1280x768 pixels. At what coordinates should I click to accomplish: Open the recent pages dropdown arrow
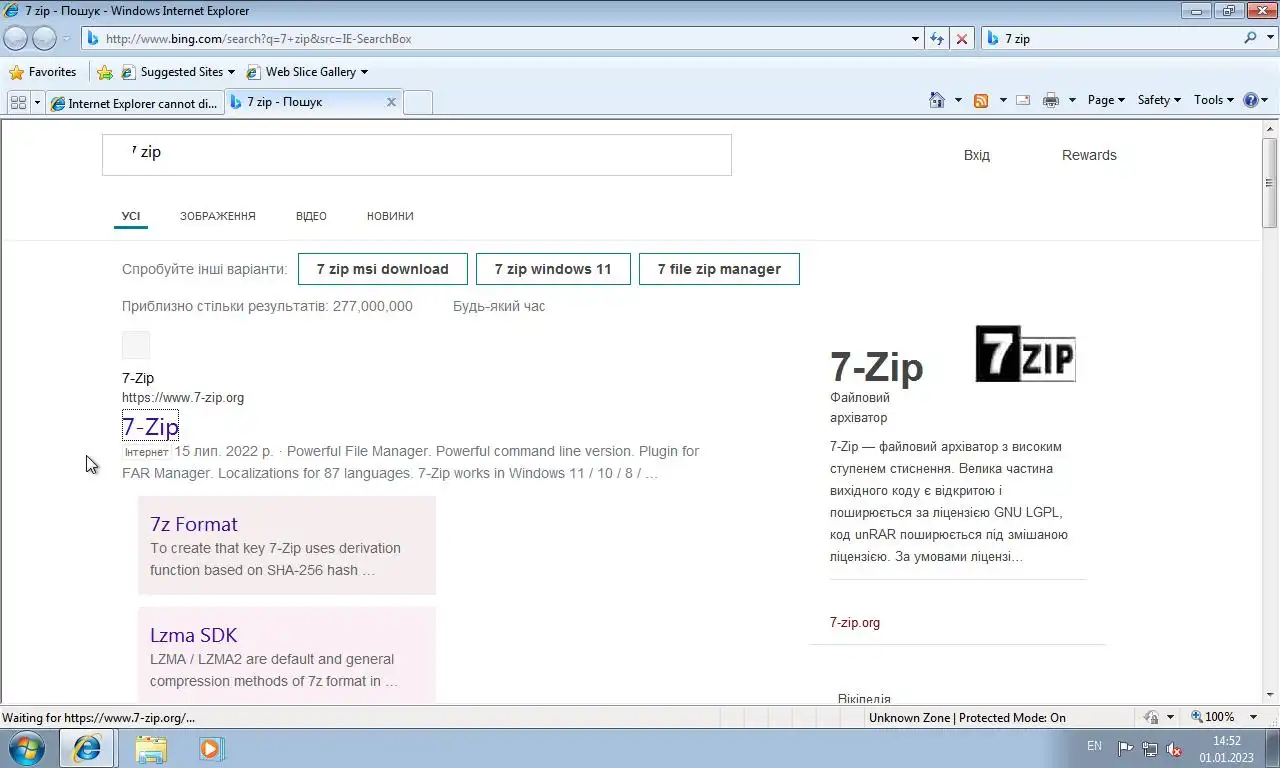point(66,39)
